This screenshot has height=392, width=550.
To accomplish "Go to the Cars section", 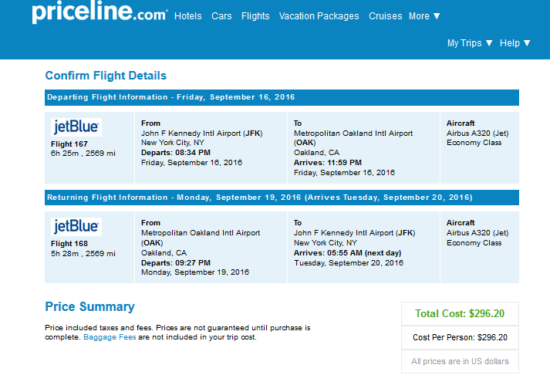I will tap(221, 16).
